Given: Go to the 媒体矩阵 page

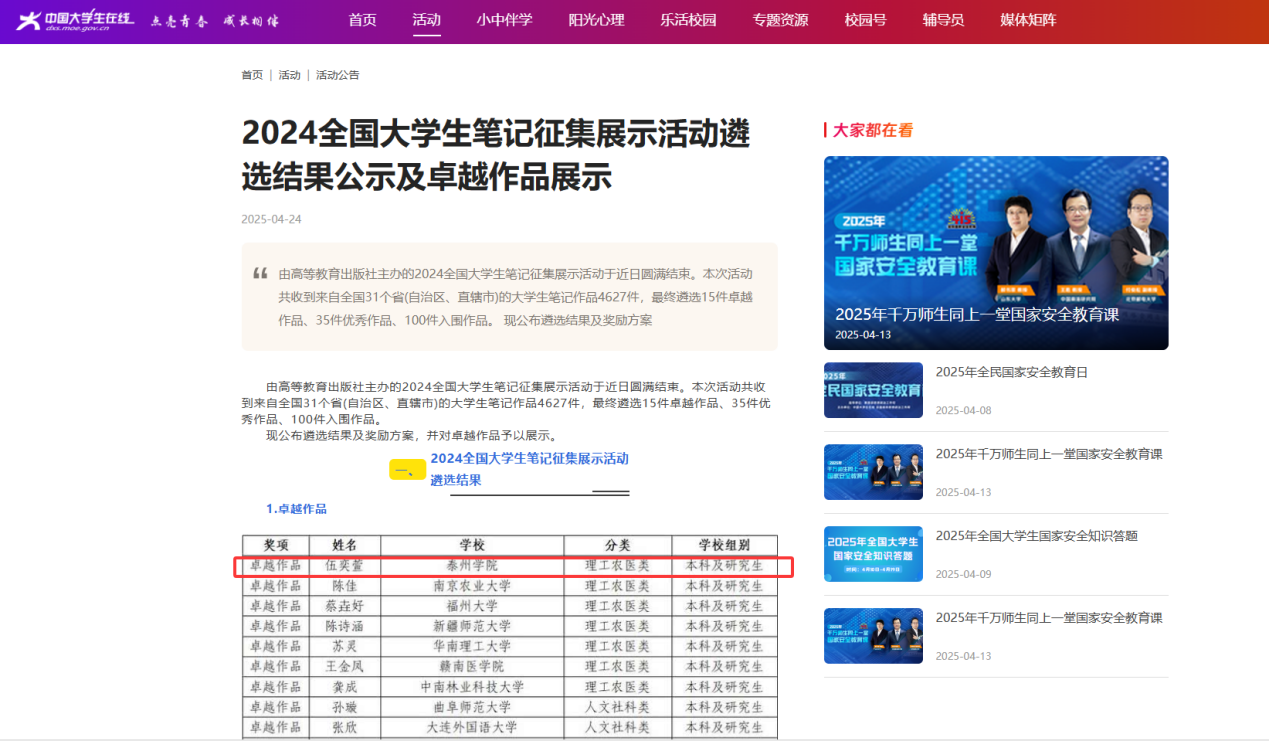Looking at the screenshot, I should click(x=1028, y=20).
